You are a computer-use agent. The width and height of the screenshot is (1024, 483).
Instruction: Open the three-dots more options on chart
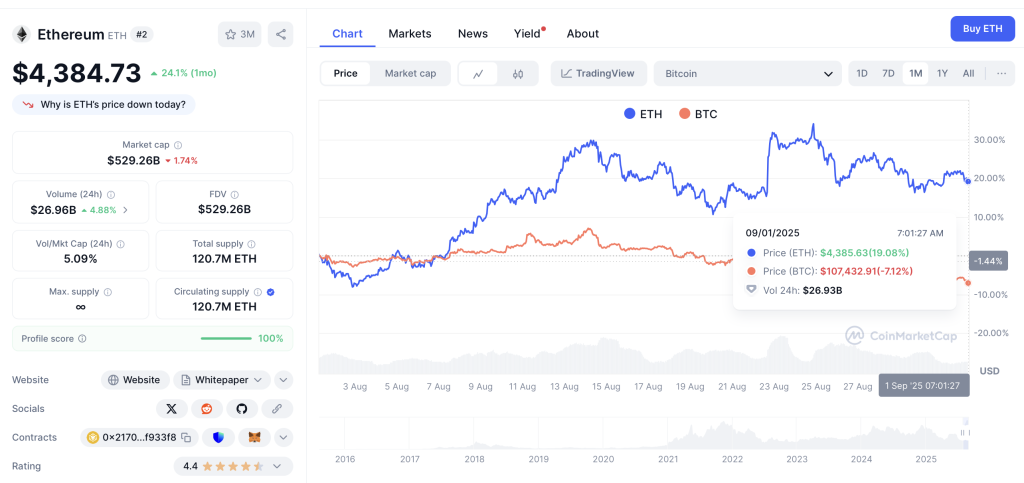pos(1002,73)
